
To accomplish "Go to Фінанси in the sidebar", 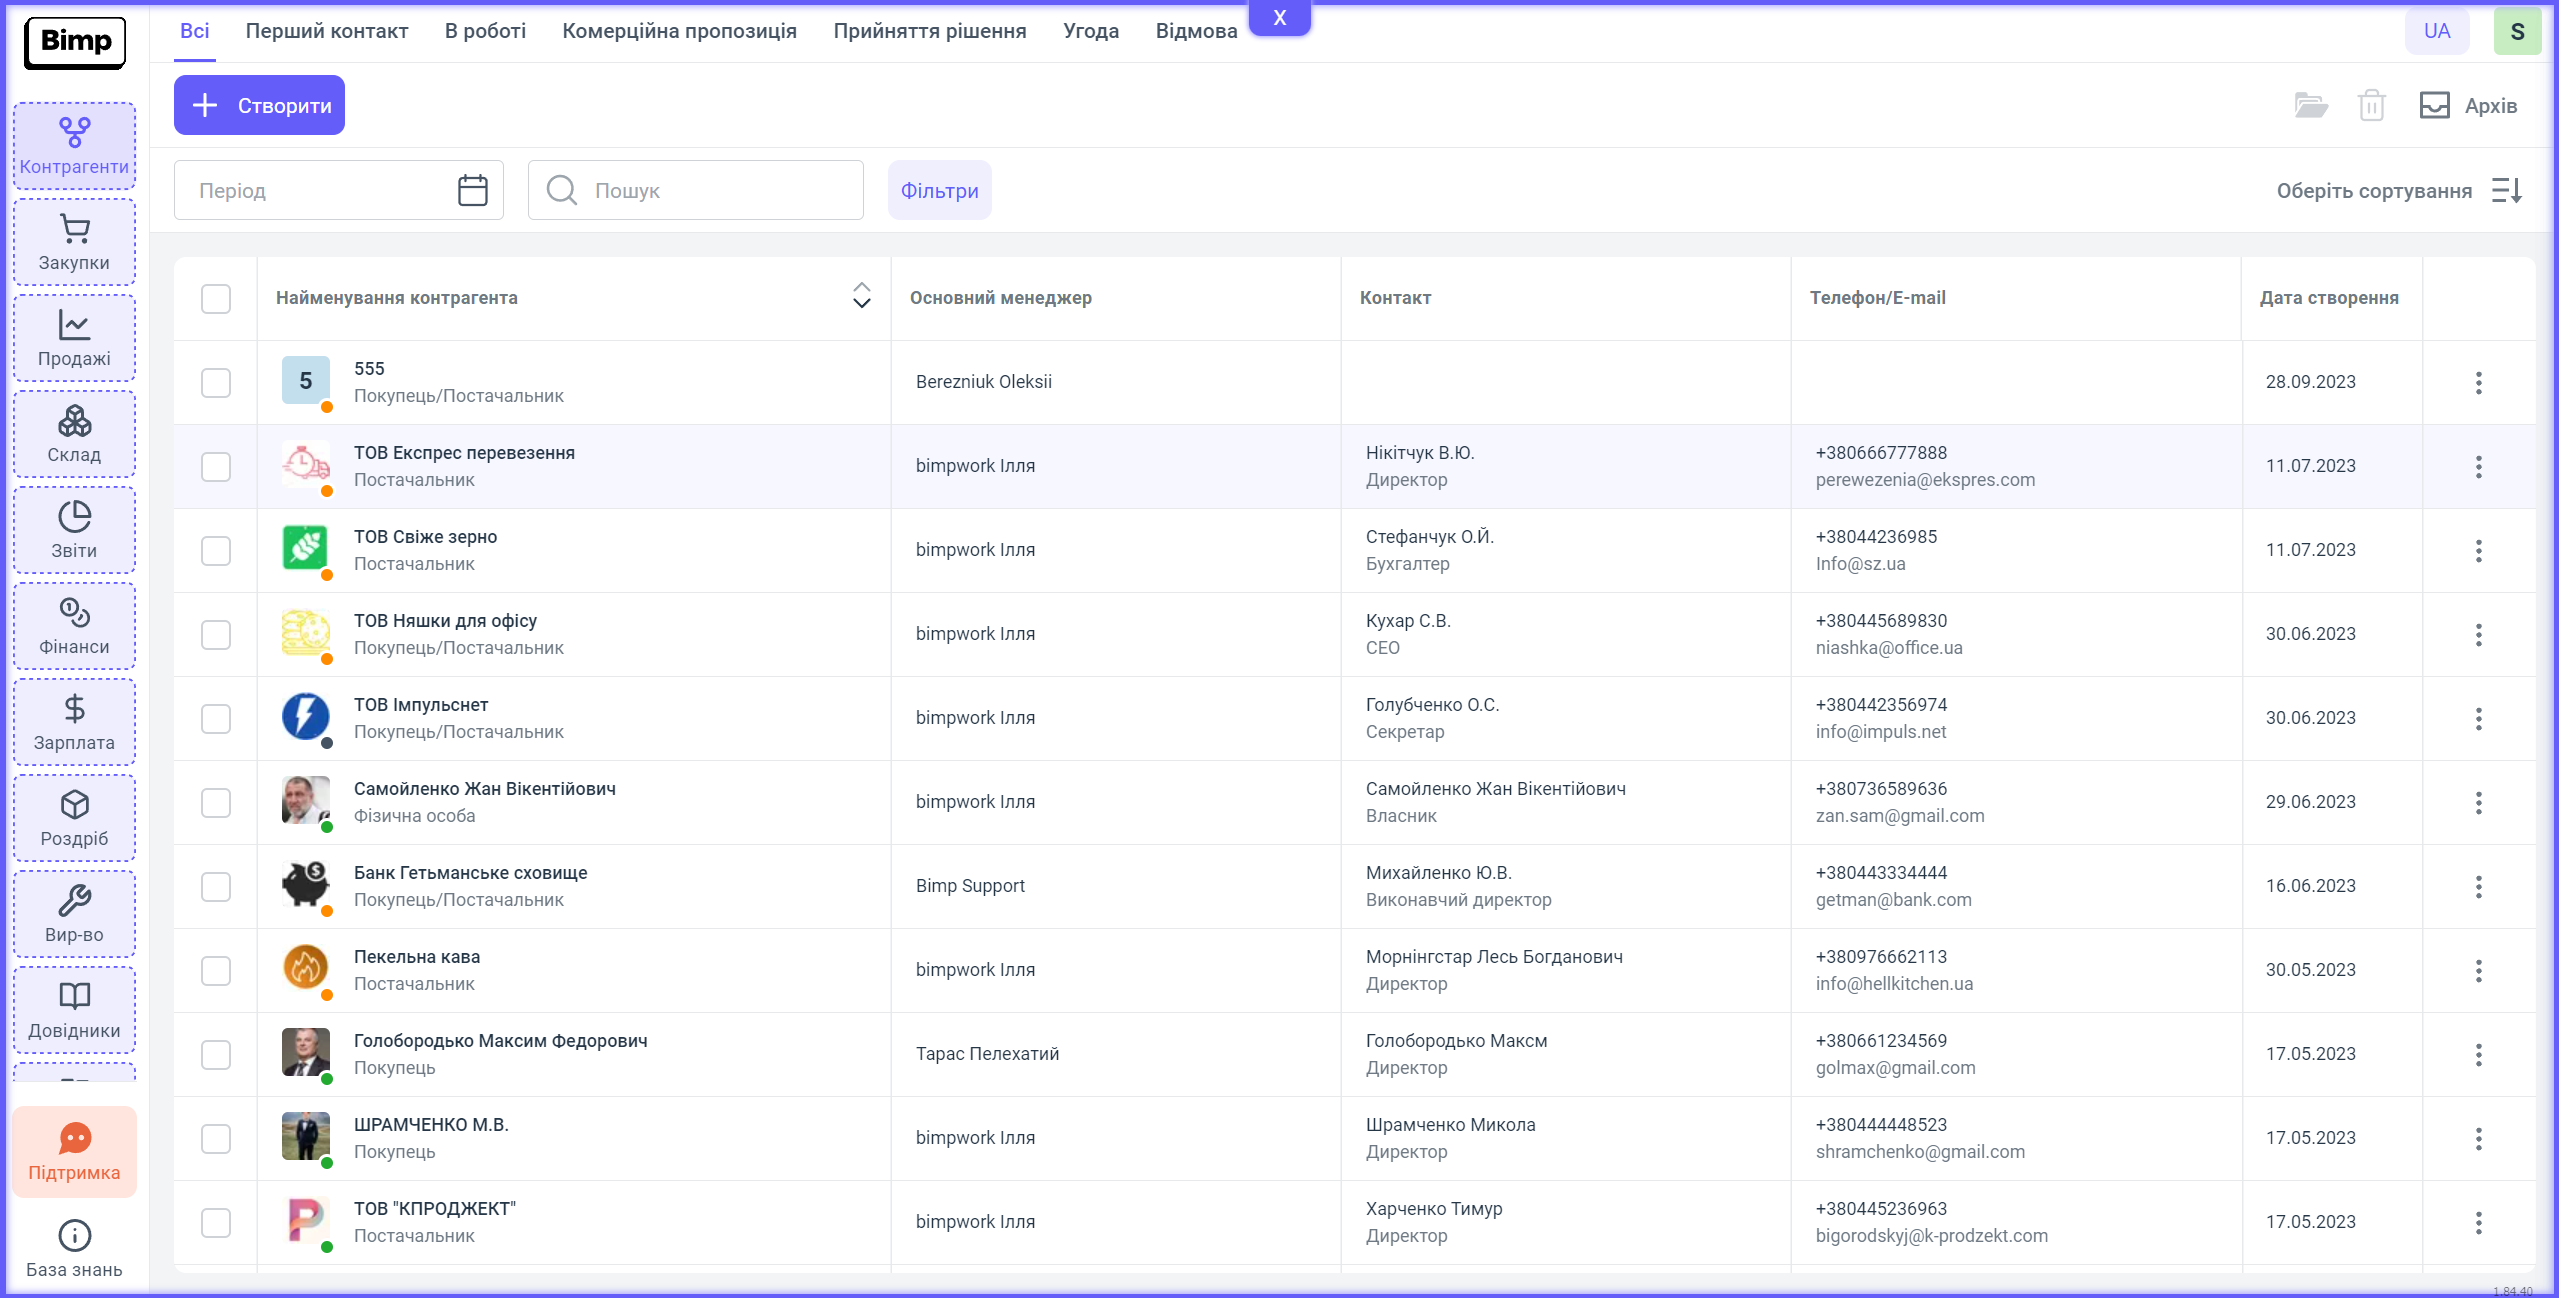I will point(74,627).
